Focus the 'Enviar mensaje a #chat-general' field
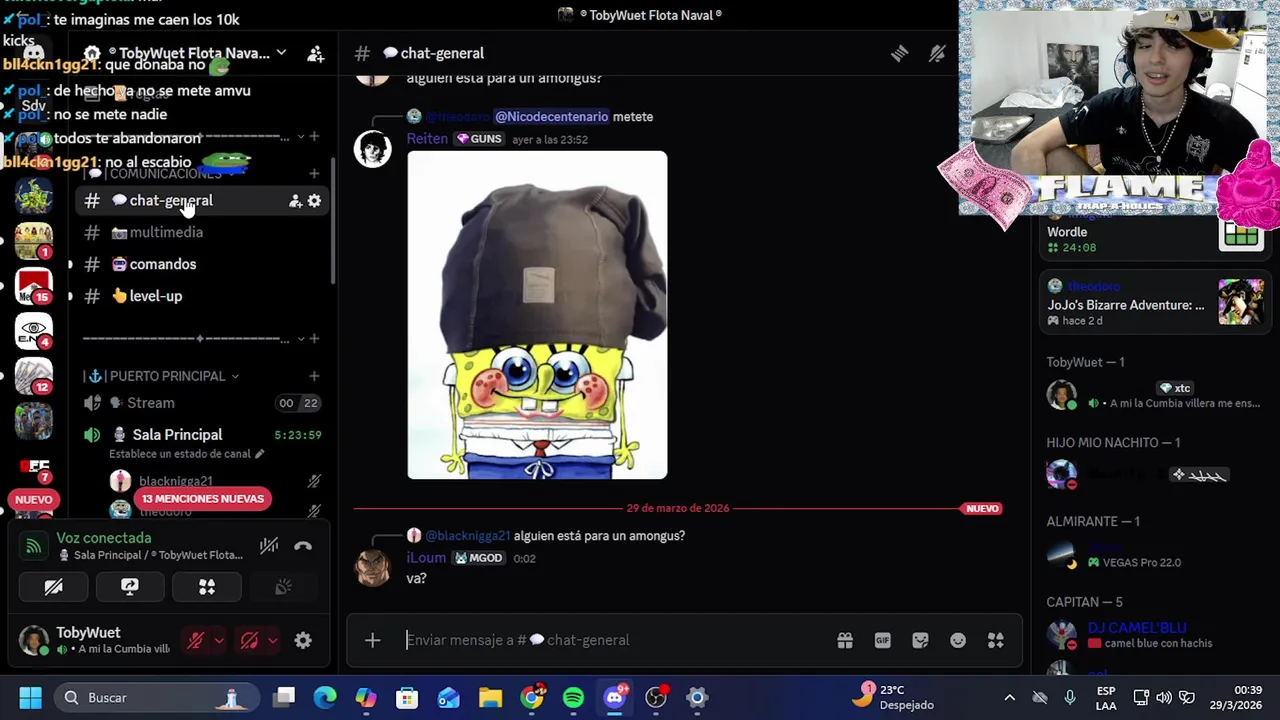Viewport: 1280px width, 720px height. [x=610, y=640]
